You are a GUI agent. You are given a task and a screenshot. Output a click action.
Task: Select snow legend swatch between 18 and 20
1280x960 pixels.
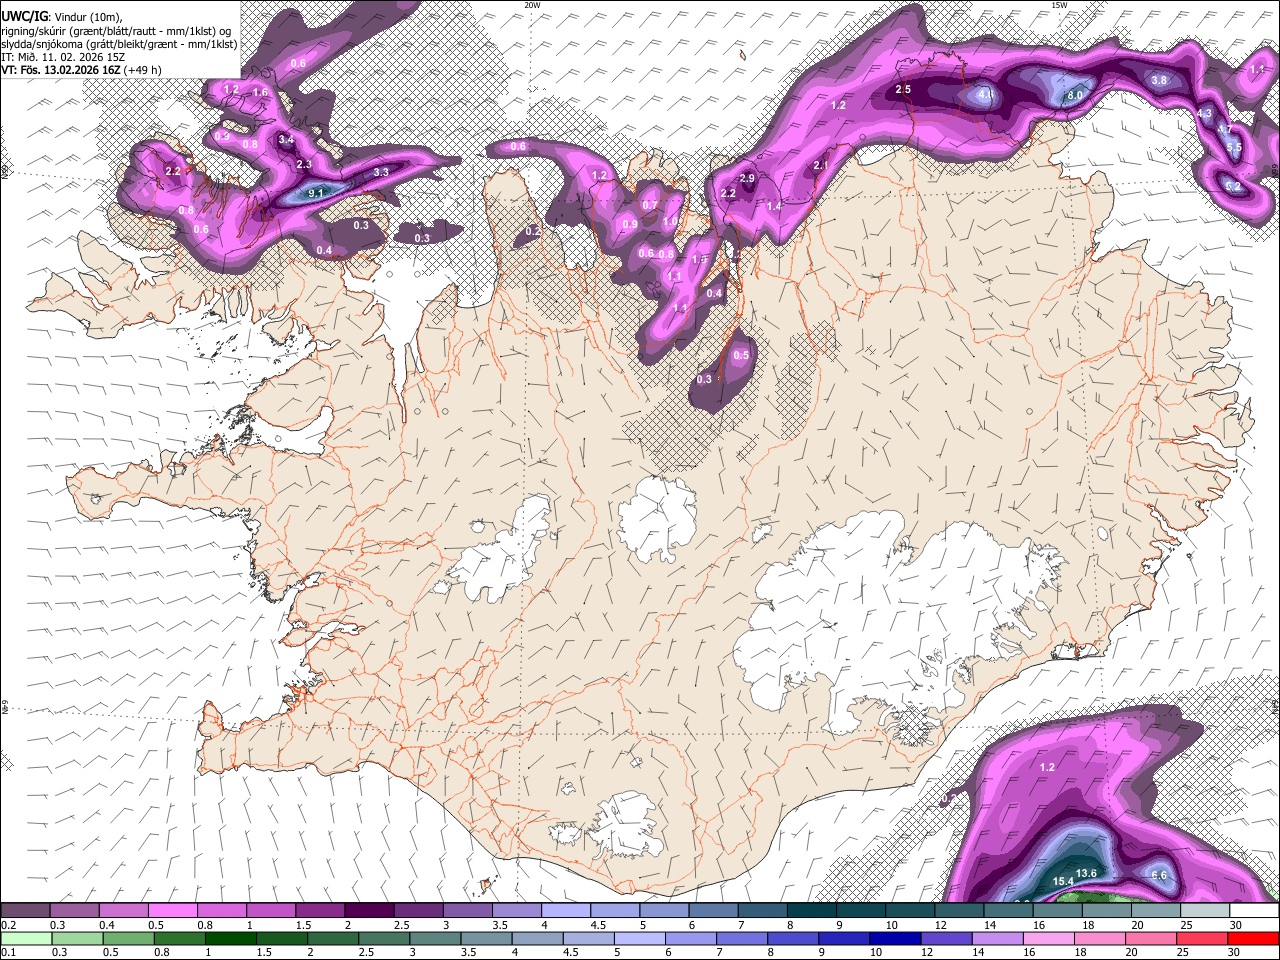(x=1106, y=911)
